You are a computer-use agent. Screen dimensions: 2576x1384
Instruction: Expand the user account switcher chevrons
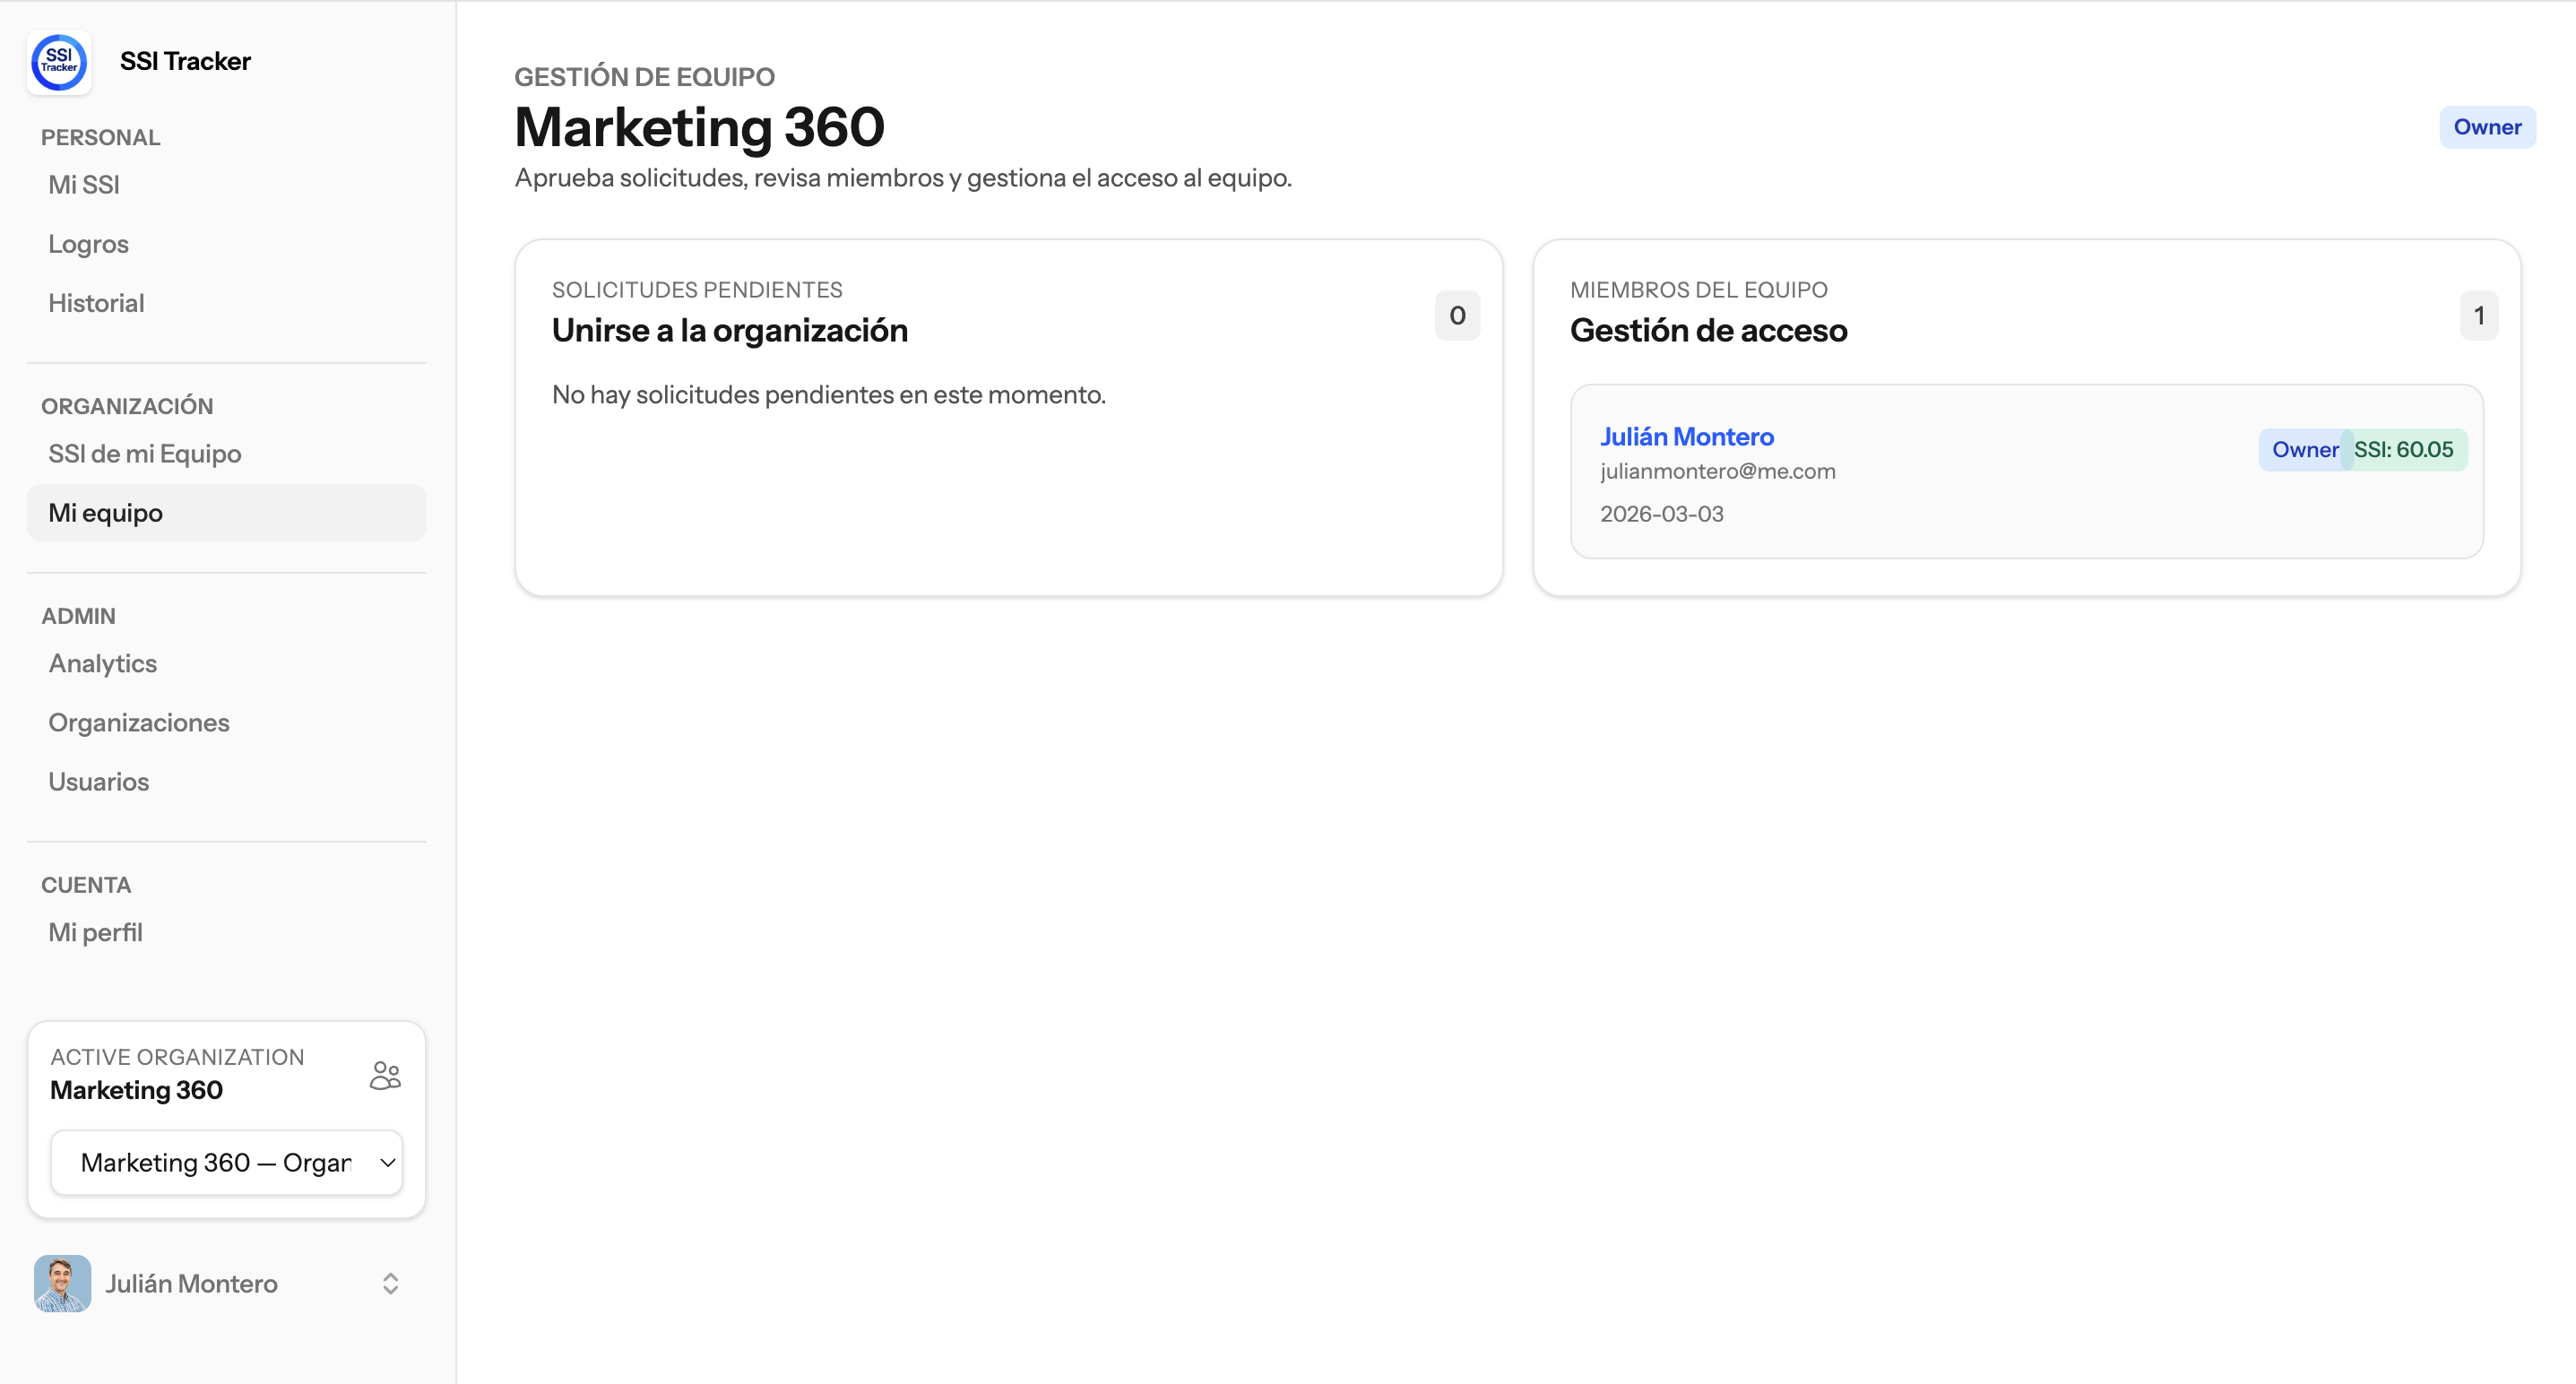(391, 1283)
